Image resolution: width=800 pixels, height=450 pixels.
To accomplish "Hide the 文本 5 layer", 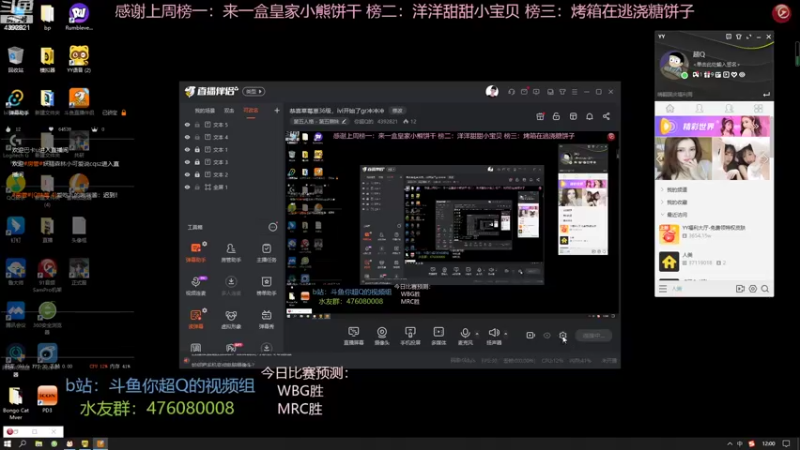I will pyautogui.click(x=187, y=124).
